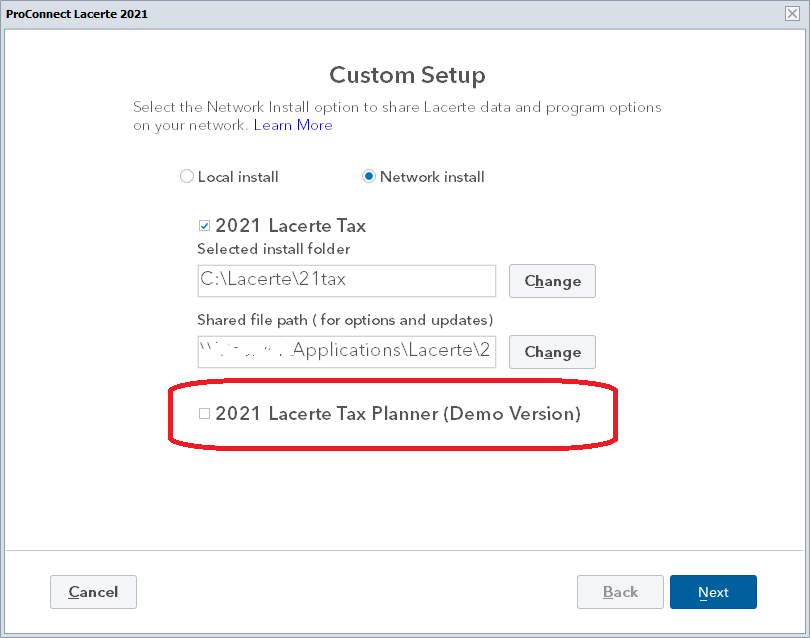The width and height of the screenshot is (810, 638).
Task: Click the 'Shared file path' label text
Action: pyautogui.click(x=345, y=320)
